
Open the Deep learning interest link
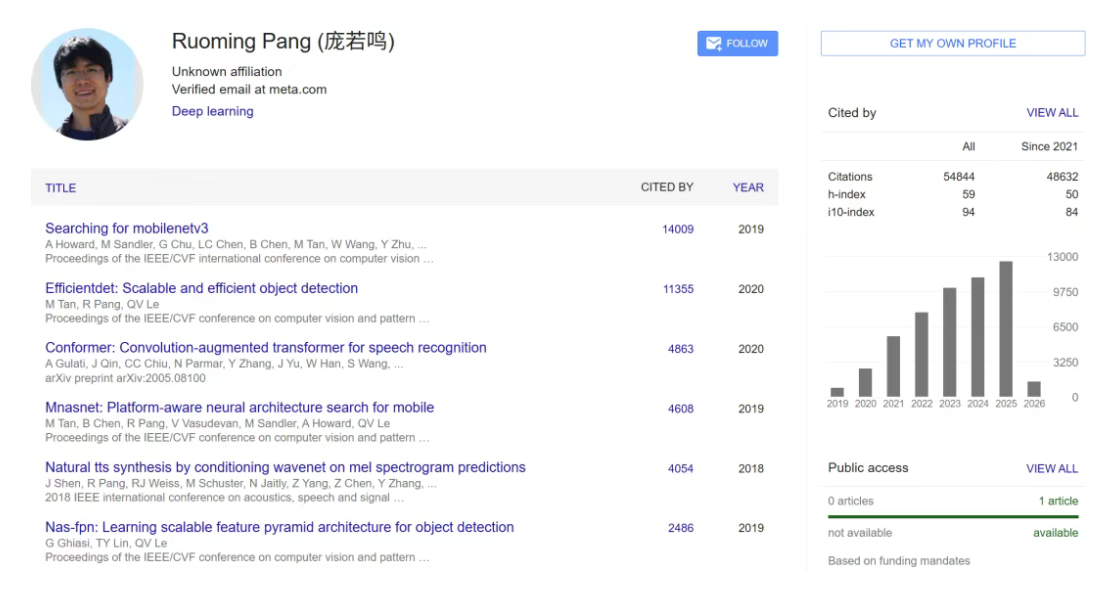click(212, 111)
